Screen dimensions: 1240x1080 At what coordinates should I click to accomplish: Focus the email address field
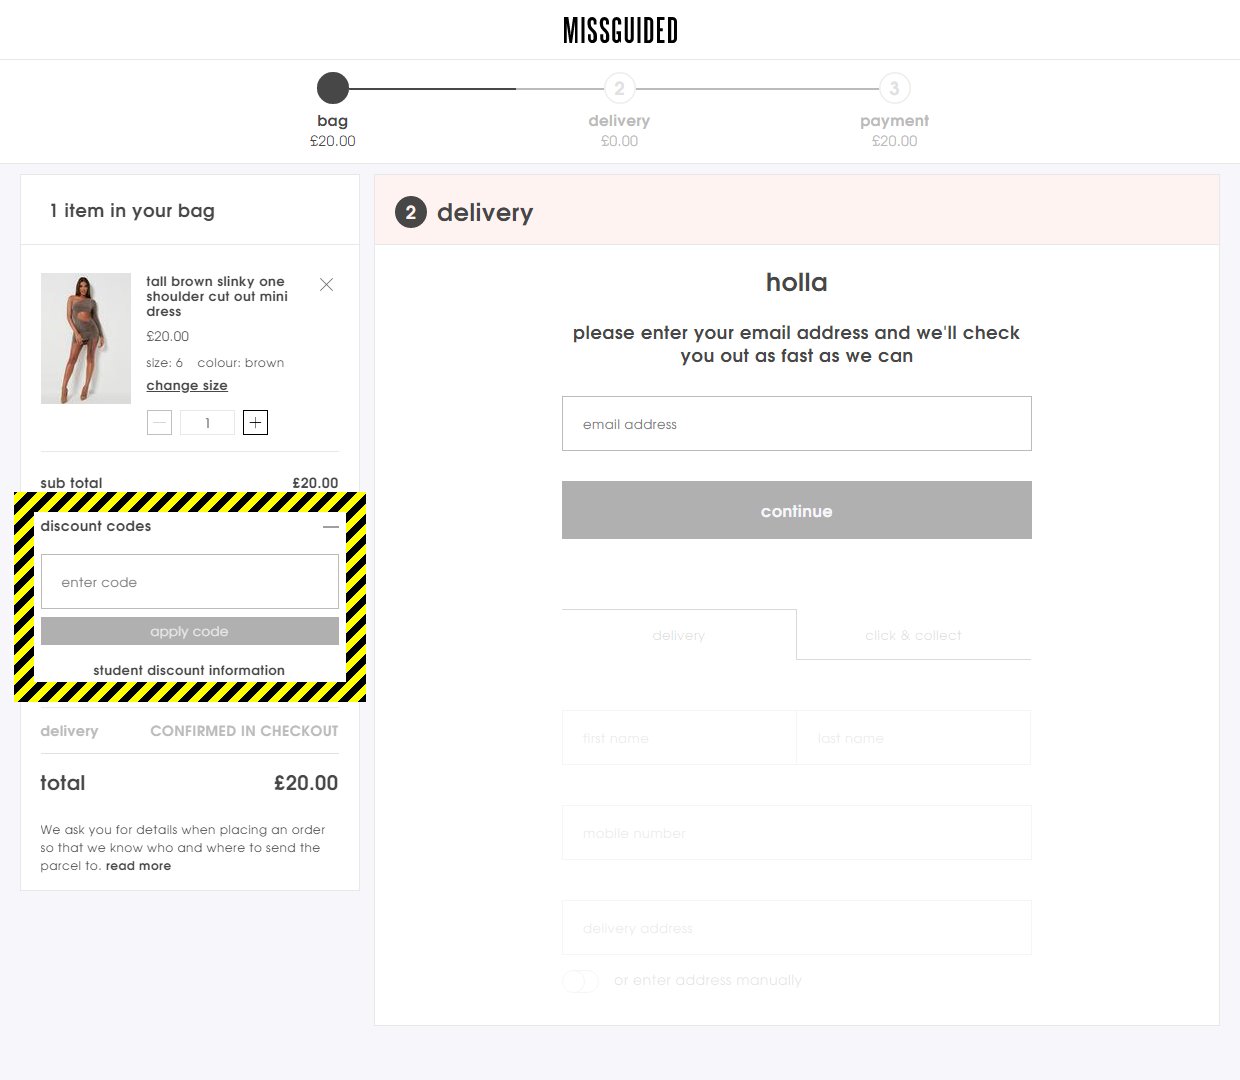click(x=796, y=424)
